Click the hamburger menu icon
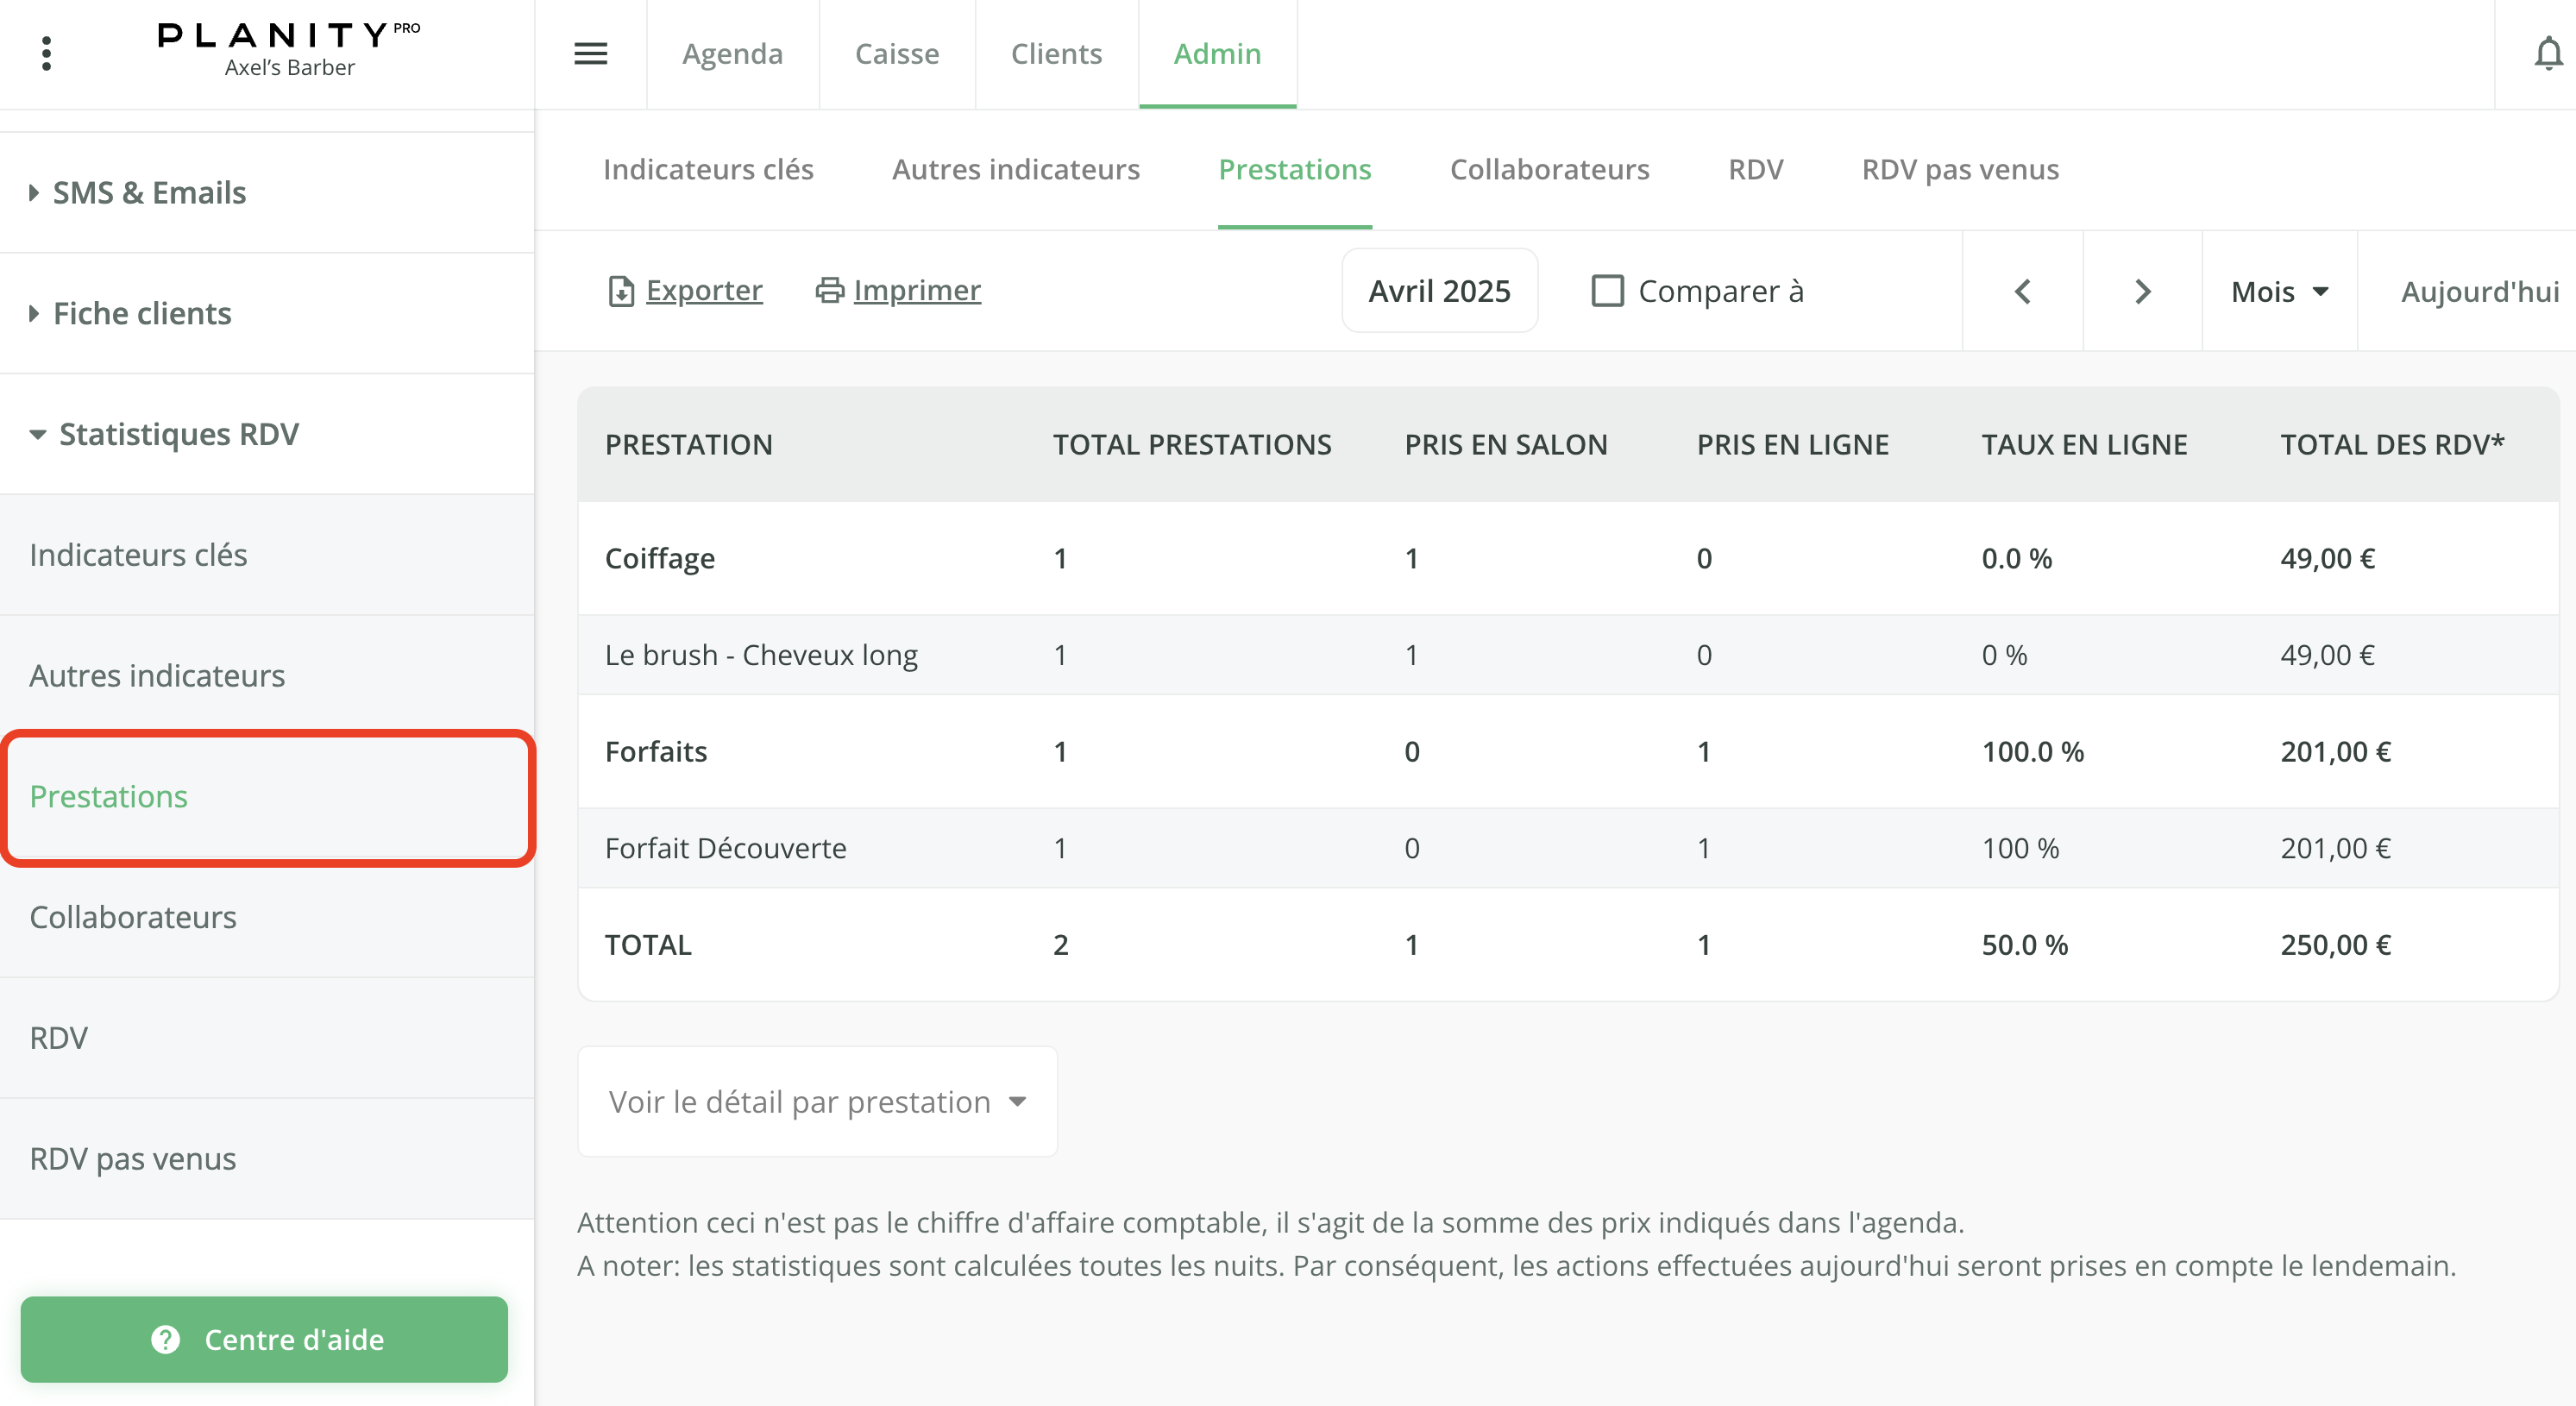The width and height of the screenshot is (2576, 1406). click(590, 53)
